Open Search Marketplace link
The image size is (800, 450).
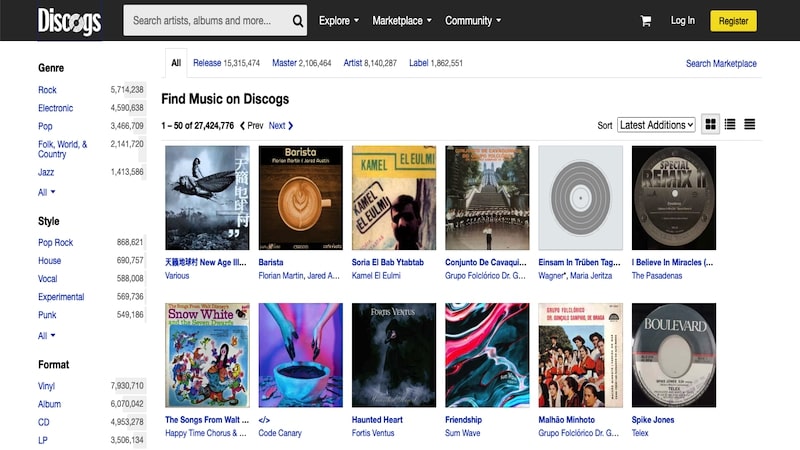pos(721,63)
